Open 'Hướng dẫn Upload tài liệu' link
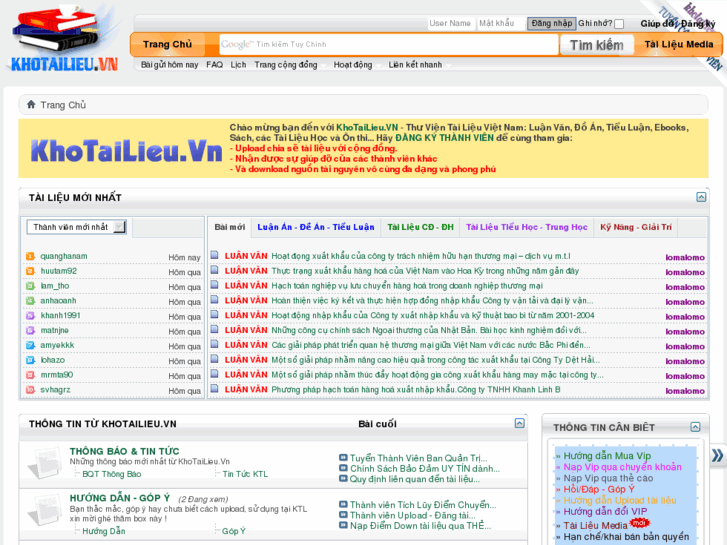Viewport: 727px width, 545px height. [619, 500]
